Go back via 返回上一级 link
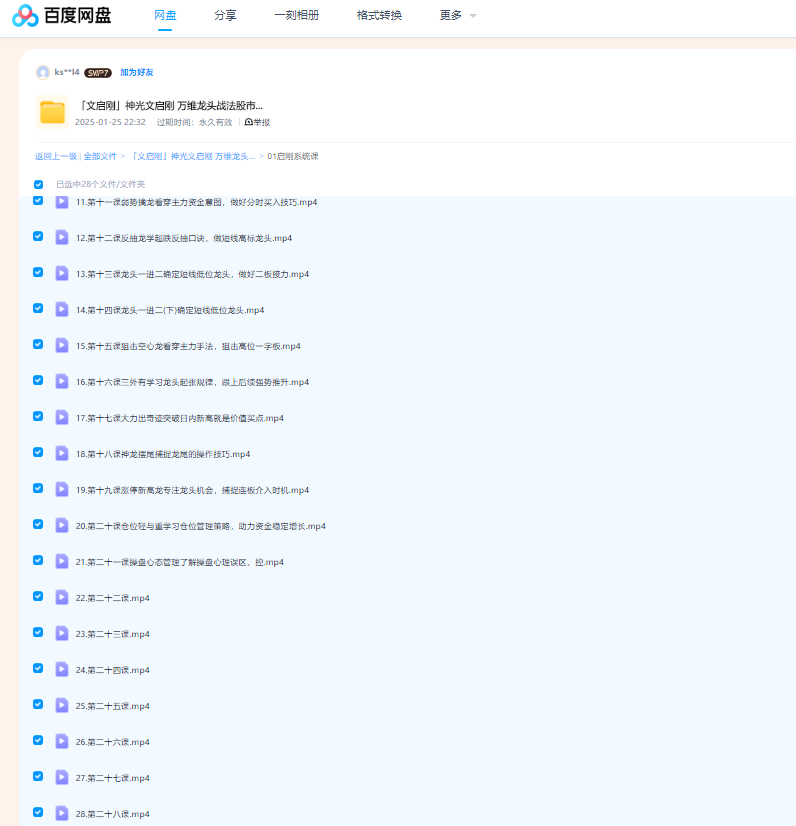 click(56, 156)
